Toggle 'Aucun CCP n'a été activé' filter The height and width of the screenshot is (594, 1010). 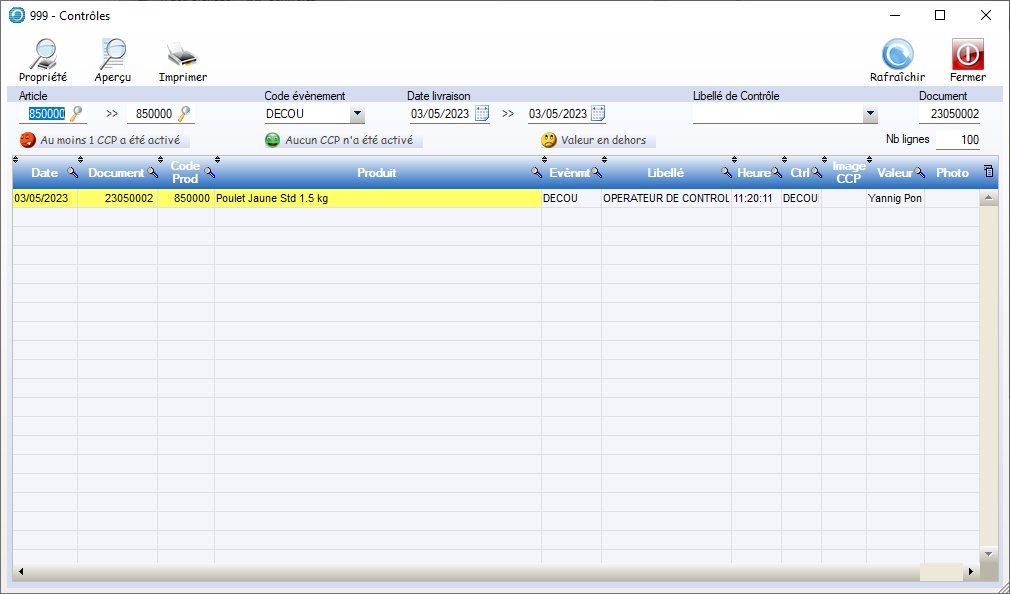point(341,141)
